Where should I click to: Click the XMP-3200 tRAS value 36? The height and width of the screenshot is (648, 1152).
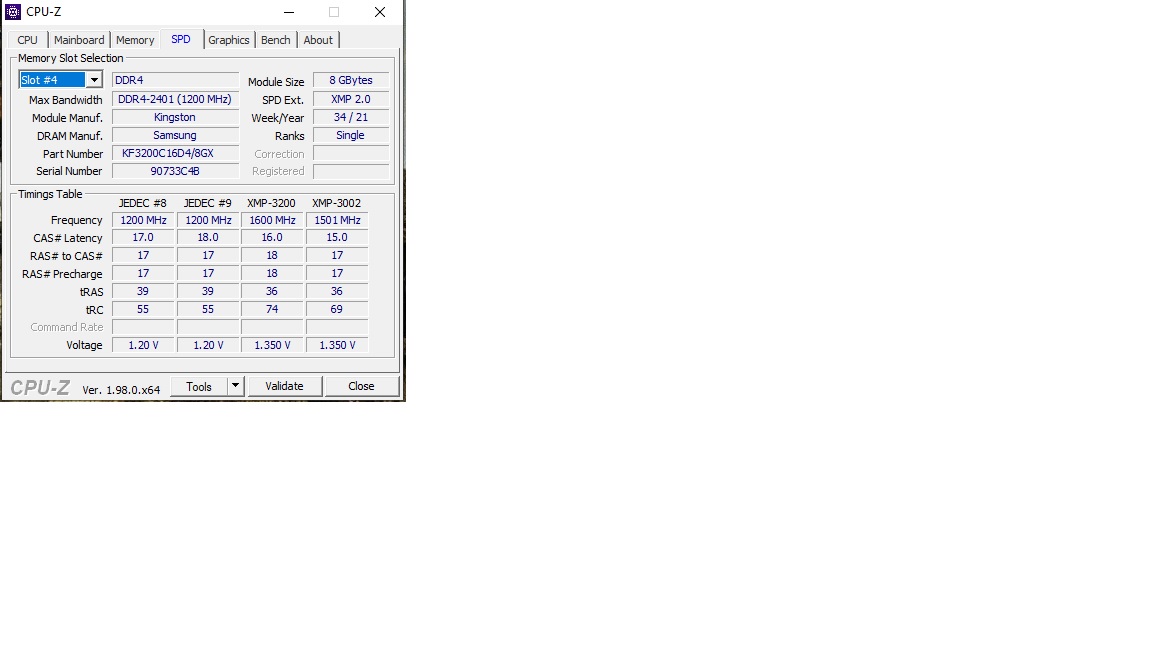[272, 291]
